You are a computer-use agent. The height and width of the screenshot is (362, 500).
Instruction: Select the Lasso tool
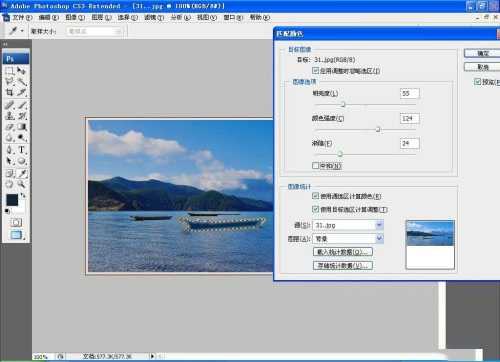coord(10,82)
